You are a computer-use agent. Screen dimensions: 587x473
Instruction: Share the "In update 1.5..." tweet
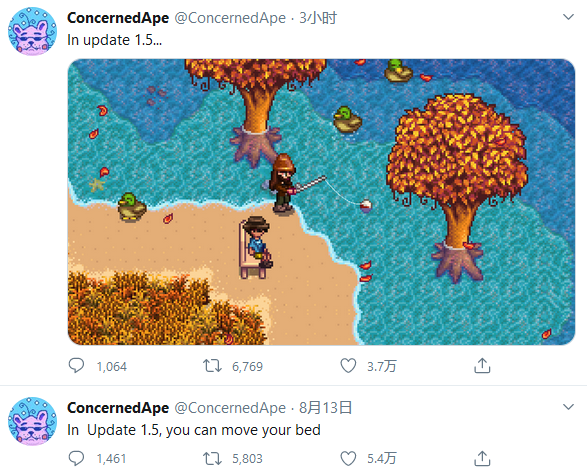(482, 366)
